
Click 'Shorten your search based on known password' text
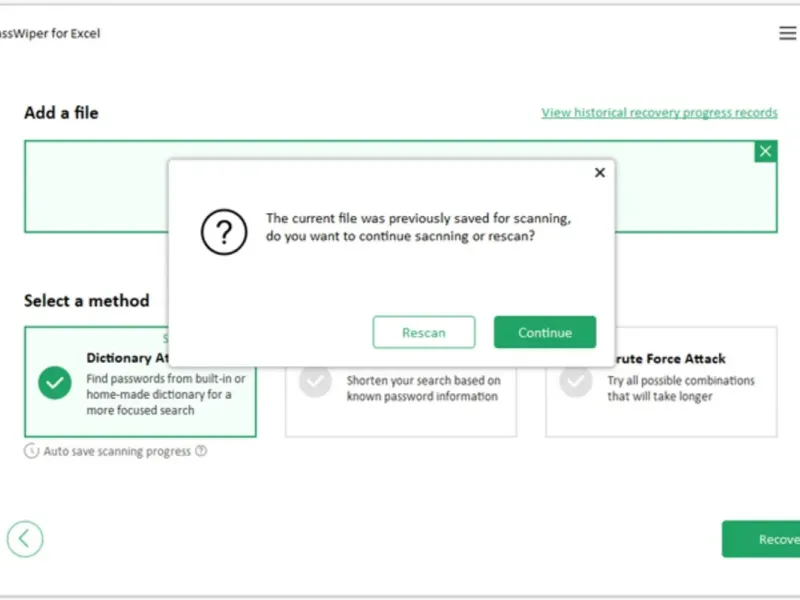point(423,388)
